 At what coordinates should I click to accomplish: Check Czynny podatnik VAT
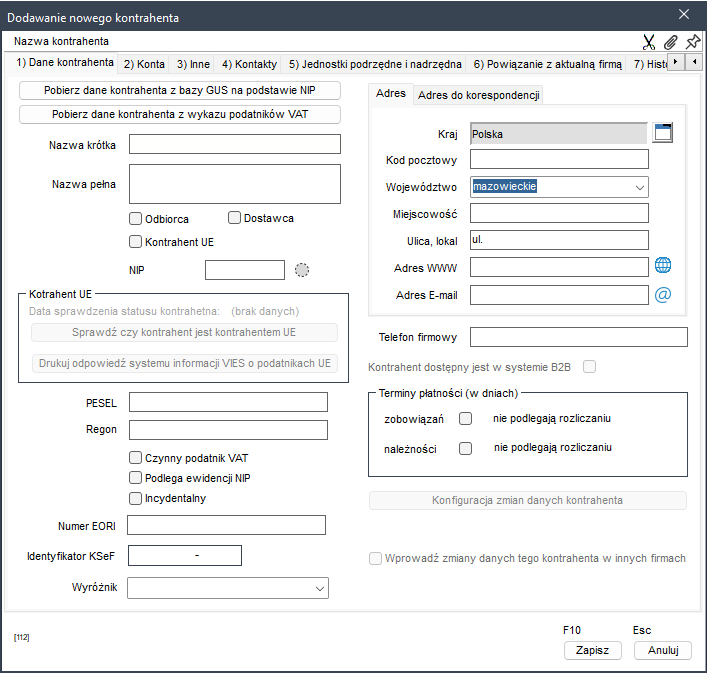[x=135, y=458]
